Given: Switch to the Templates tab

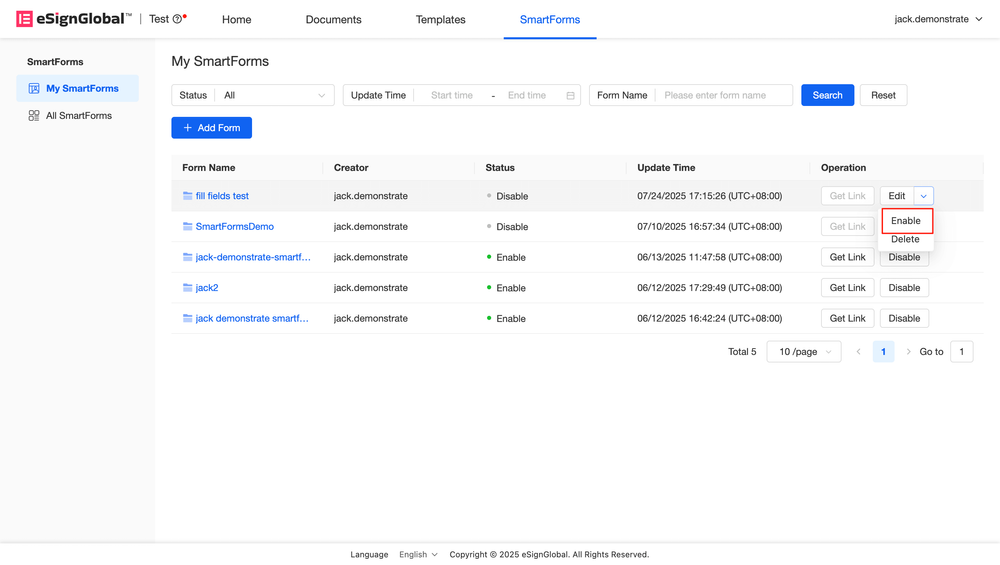Looking at the screenshot, I should 440,19.
